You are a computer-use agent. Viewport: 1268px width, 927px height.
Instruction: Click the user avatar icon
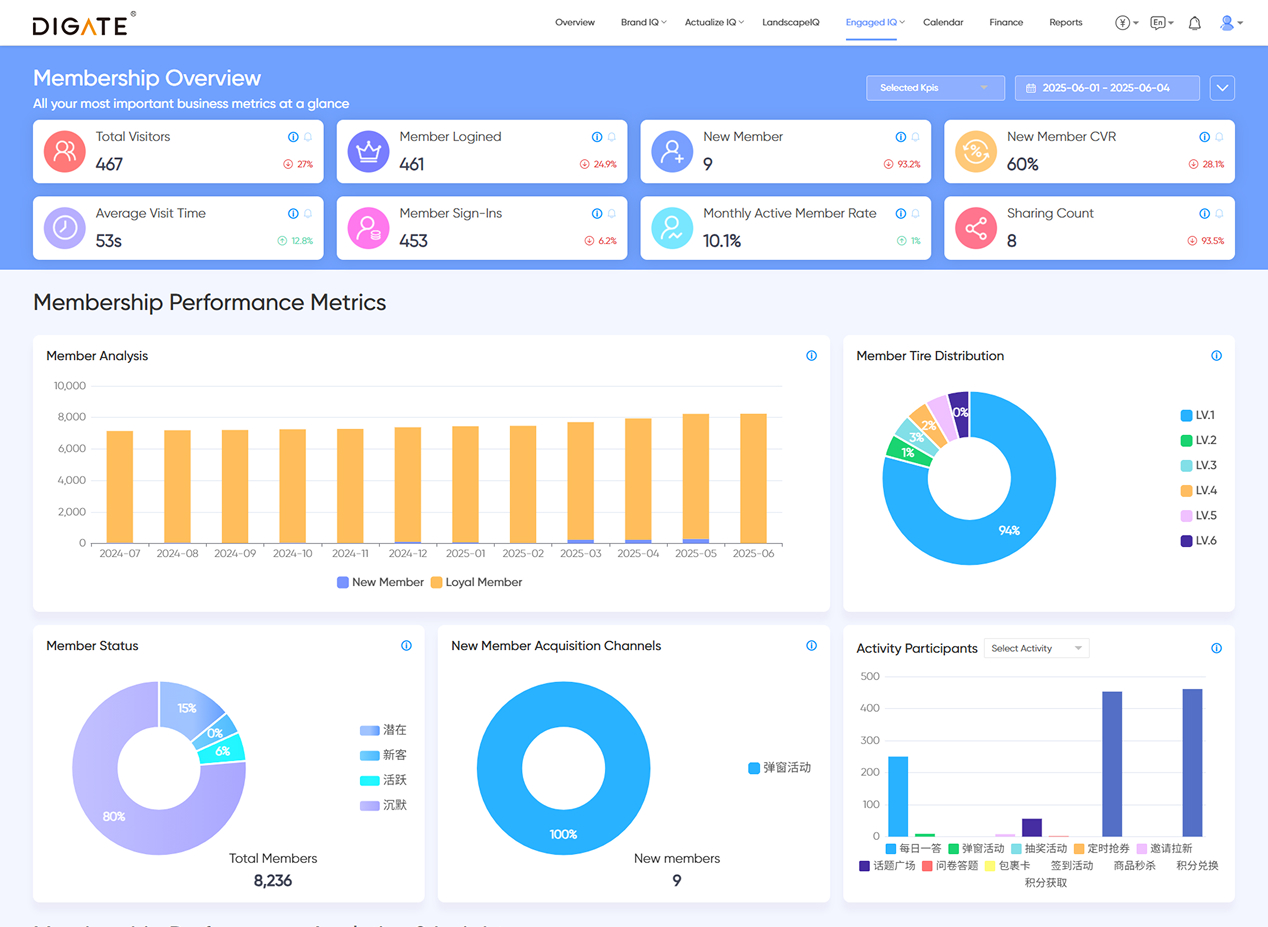click(x=1227, y=23)
